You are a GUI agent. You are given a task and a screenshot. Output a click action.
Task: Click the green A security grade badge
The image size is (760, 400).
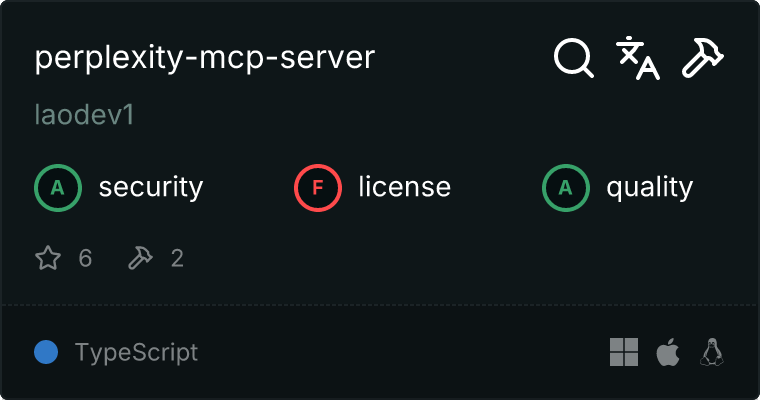click(x=57, y=187)
